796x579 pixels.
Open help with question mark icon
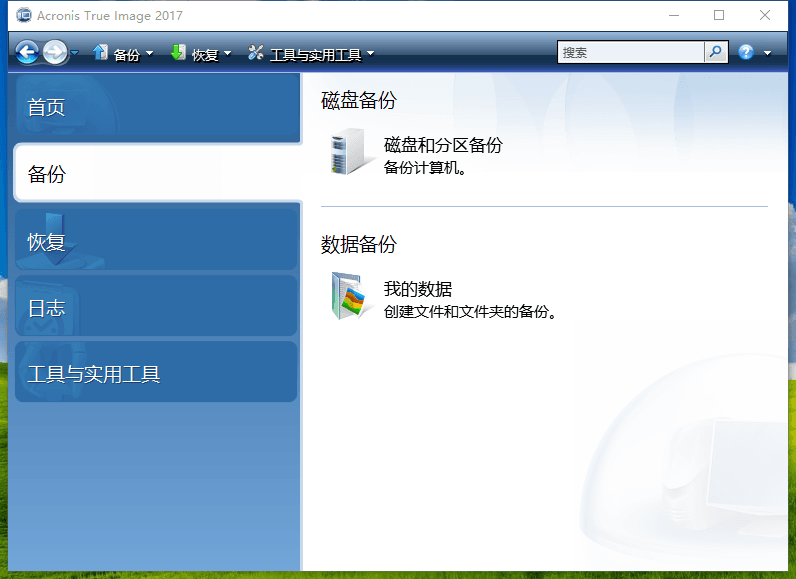point(746,52)
